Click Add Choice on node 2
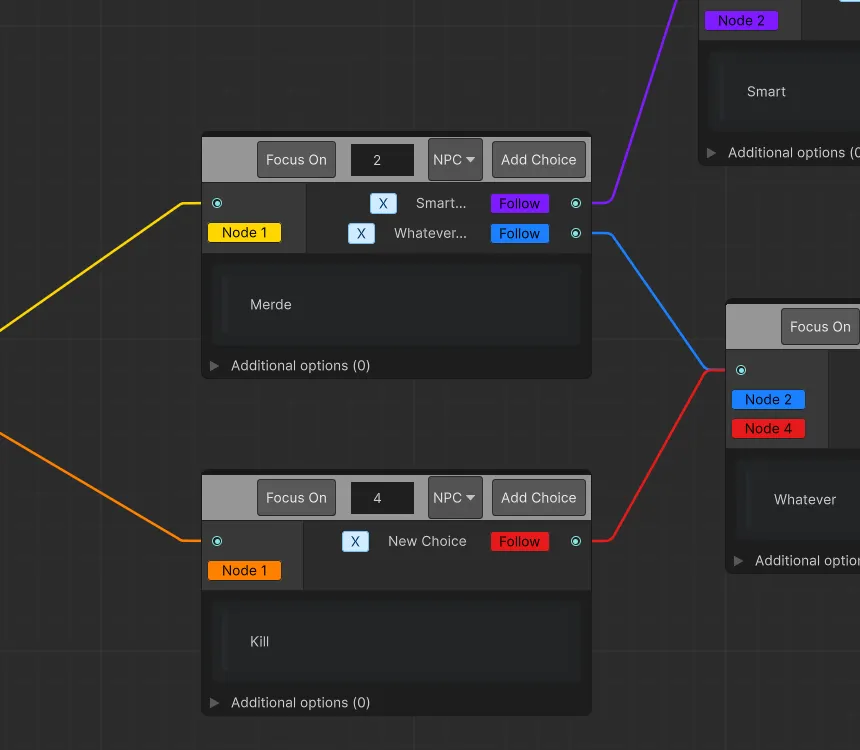The width and height of the screenshot is (860, 750). 539,159
